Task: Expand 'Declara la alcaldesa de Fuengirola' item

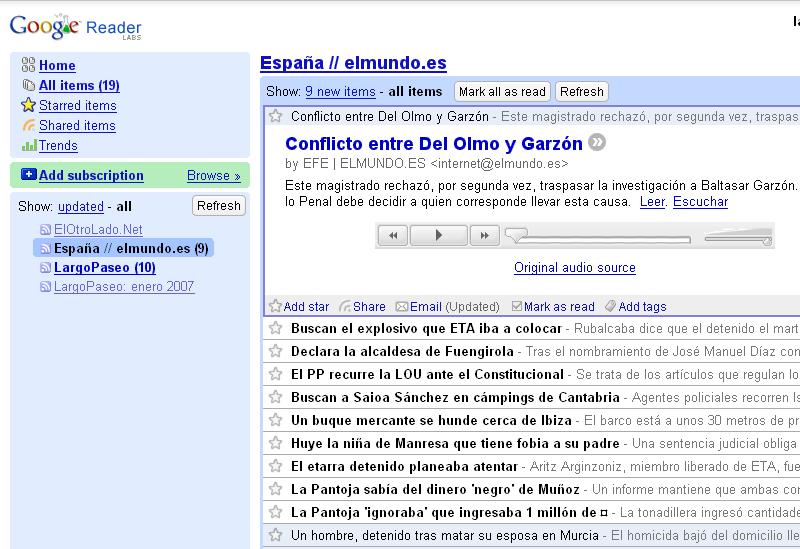Action: tap(402, 351)
